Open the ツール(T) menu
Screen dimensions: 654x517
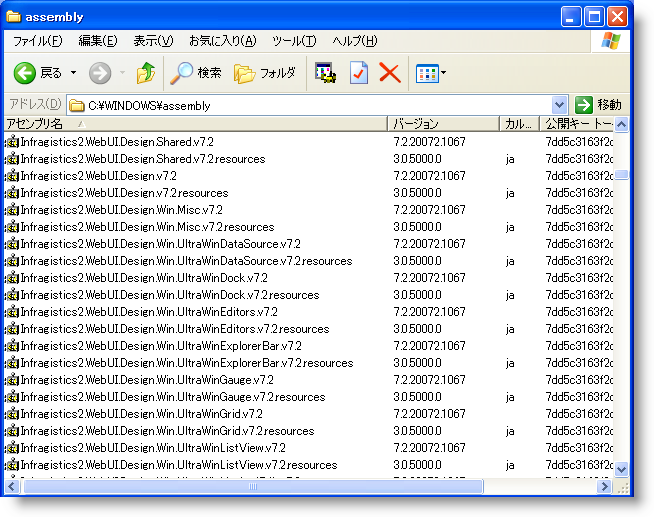(x=294, y=41)
